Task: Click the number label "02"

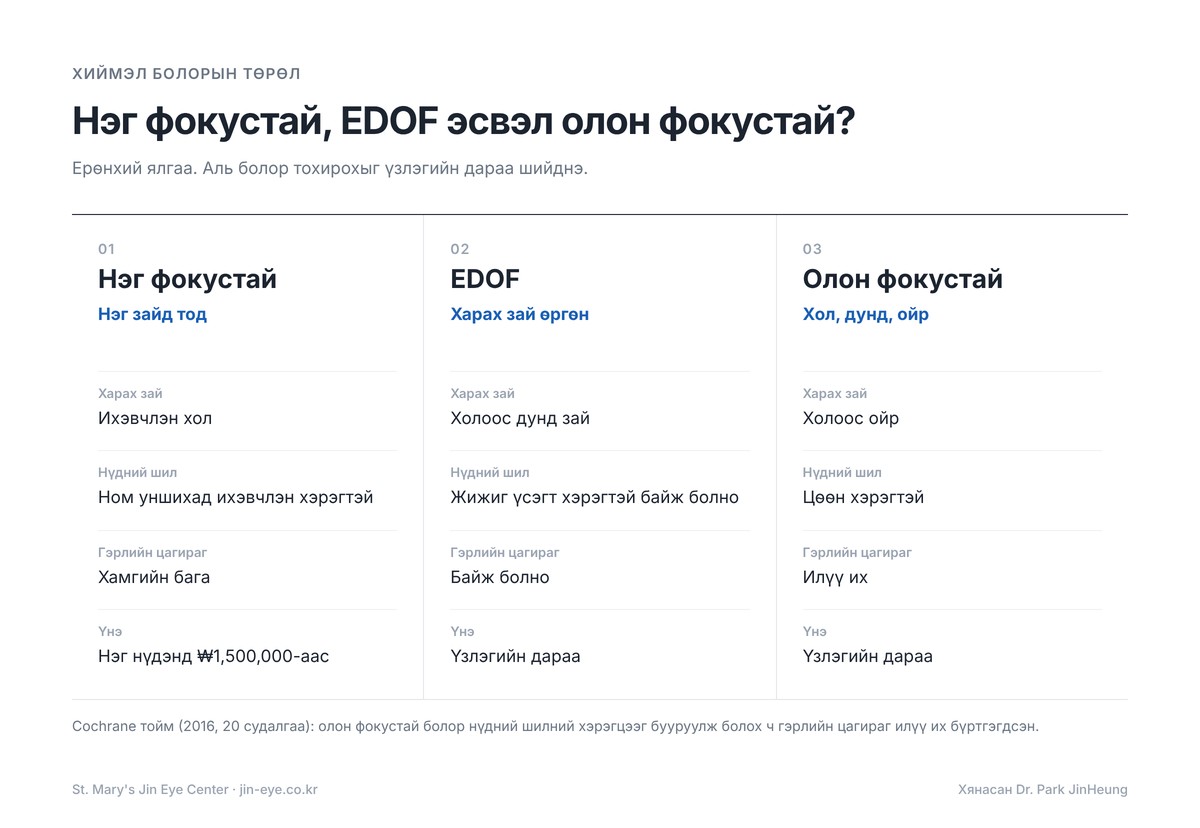Action: 460,249
